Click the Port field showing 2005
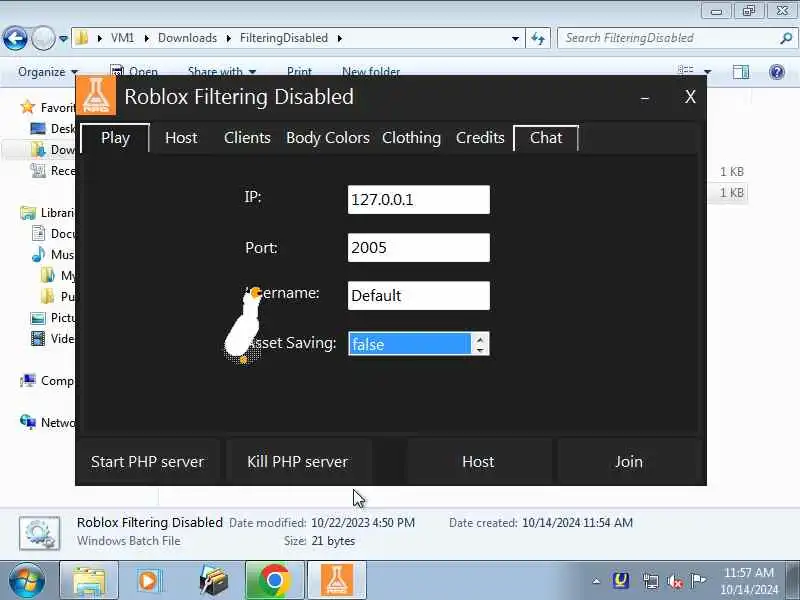The image size is (800, 600). (x=418, y=247)
